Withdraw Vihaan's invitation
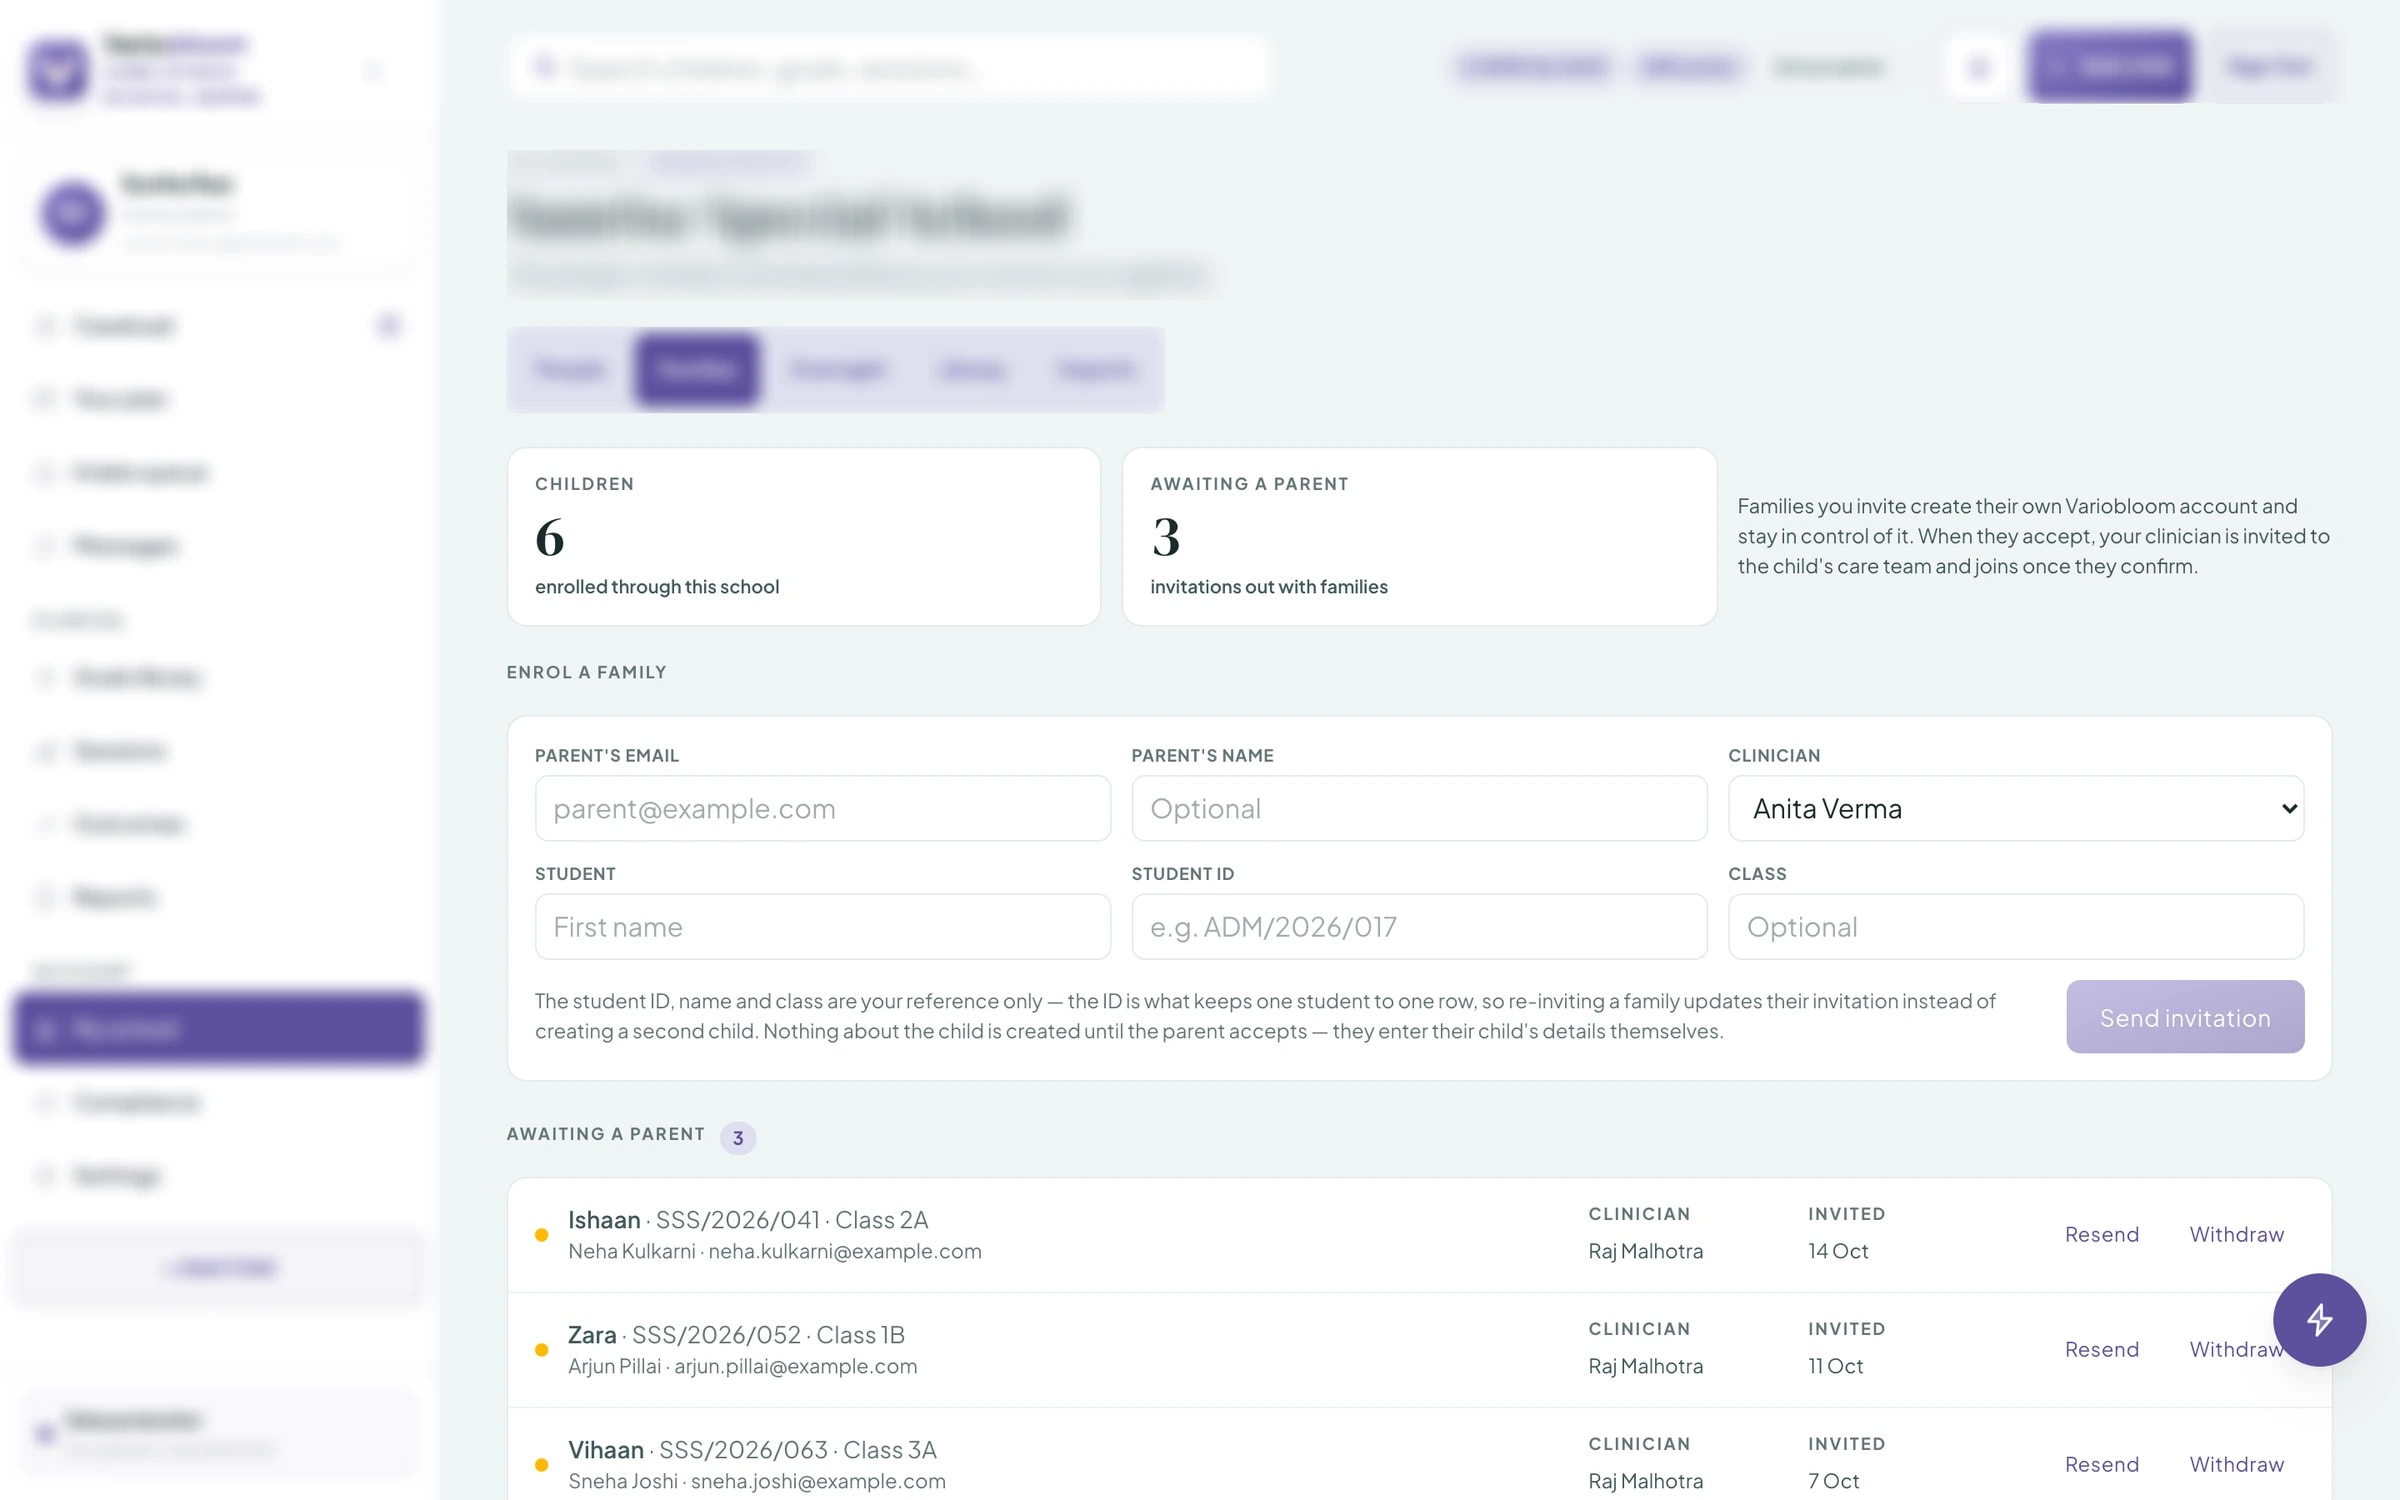Viewport: 2400px width, 1500px height. pyautogui.click(x=2237, y=1464)
